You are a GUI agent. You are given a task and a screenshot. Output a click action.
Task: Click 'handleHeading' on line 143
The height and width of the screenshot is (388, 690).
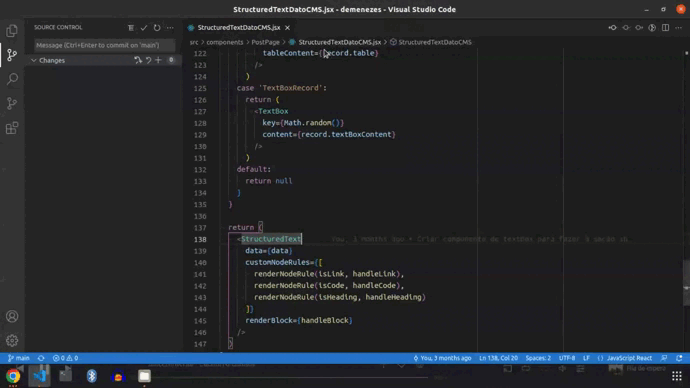point(393,297)
